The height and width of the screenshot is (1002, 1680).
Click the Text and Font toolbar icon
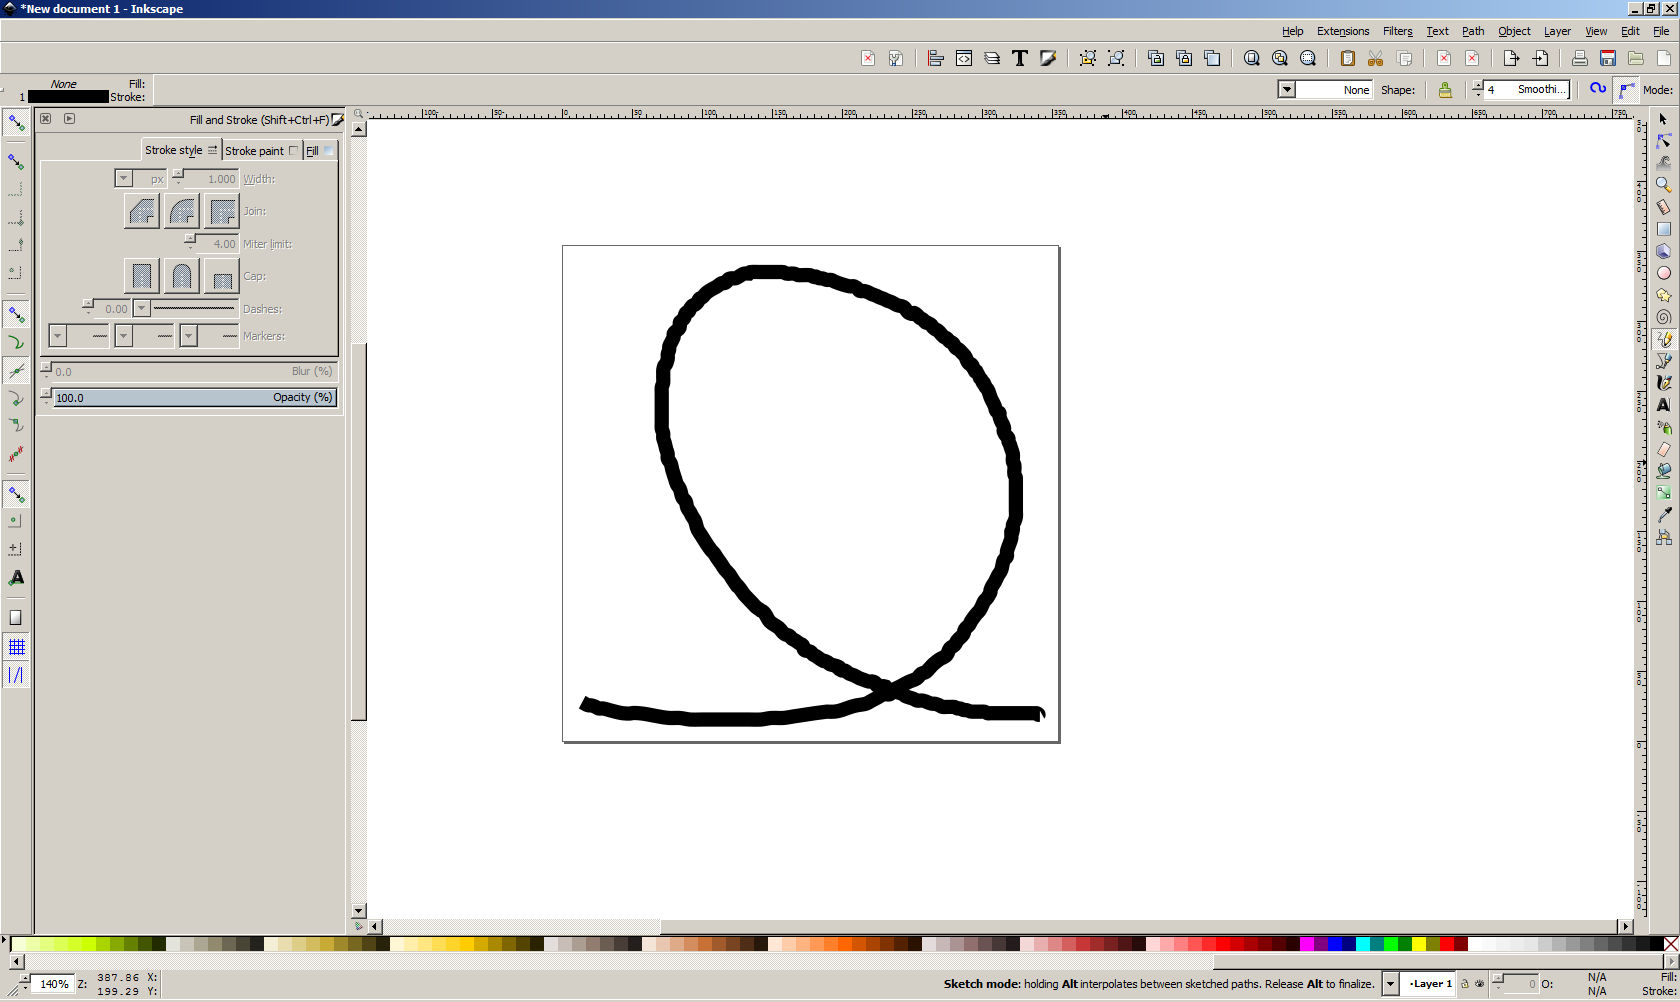coord(1020,59)
